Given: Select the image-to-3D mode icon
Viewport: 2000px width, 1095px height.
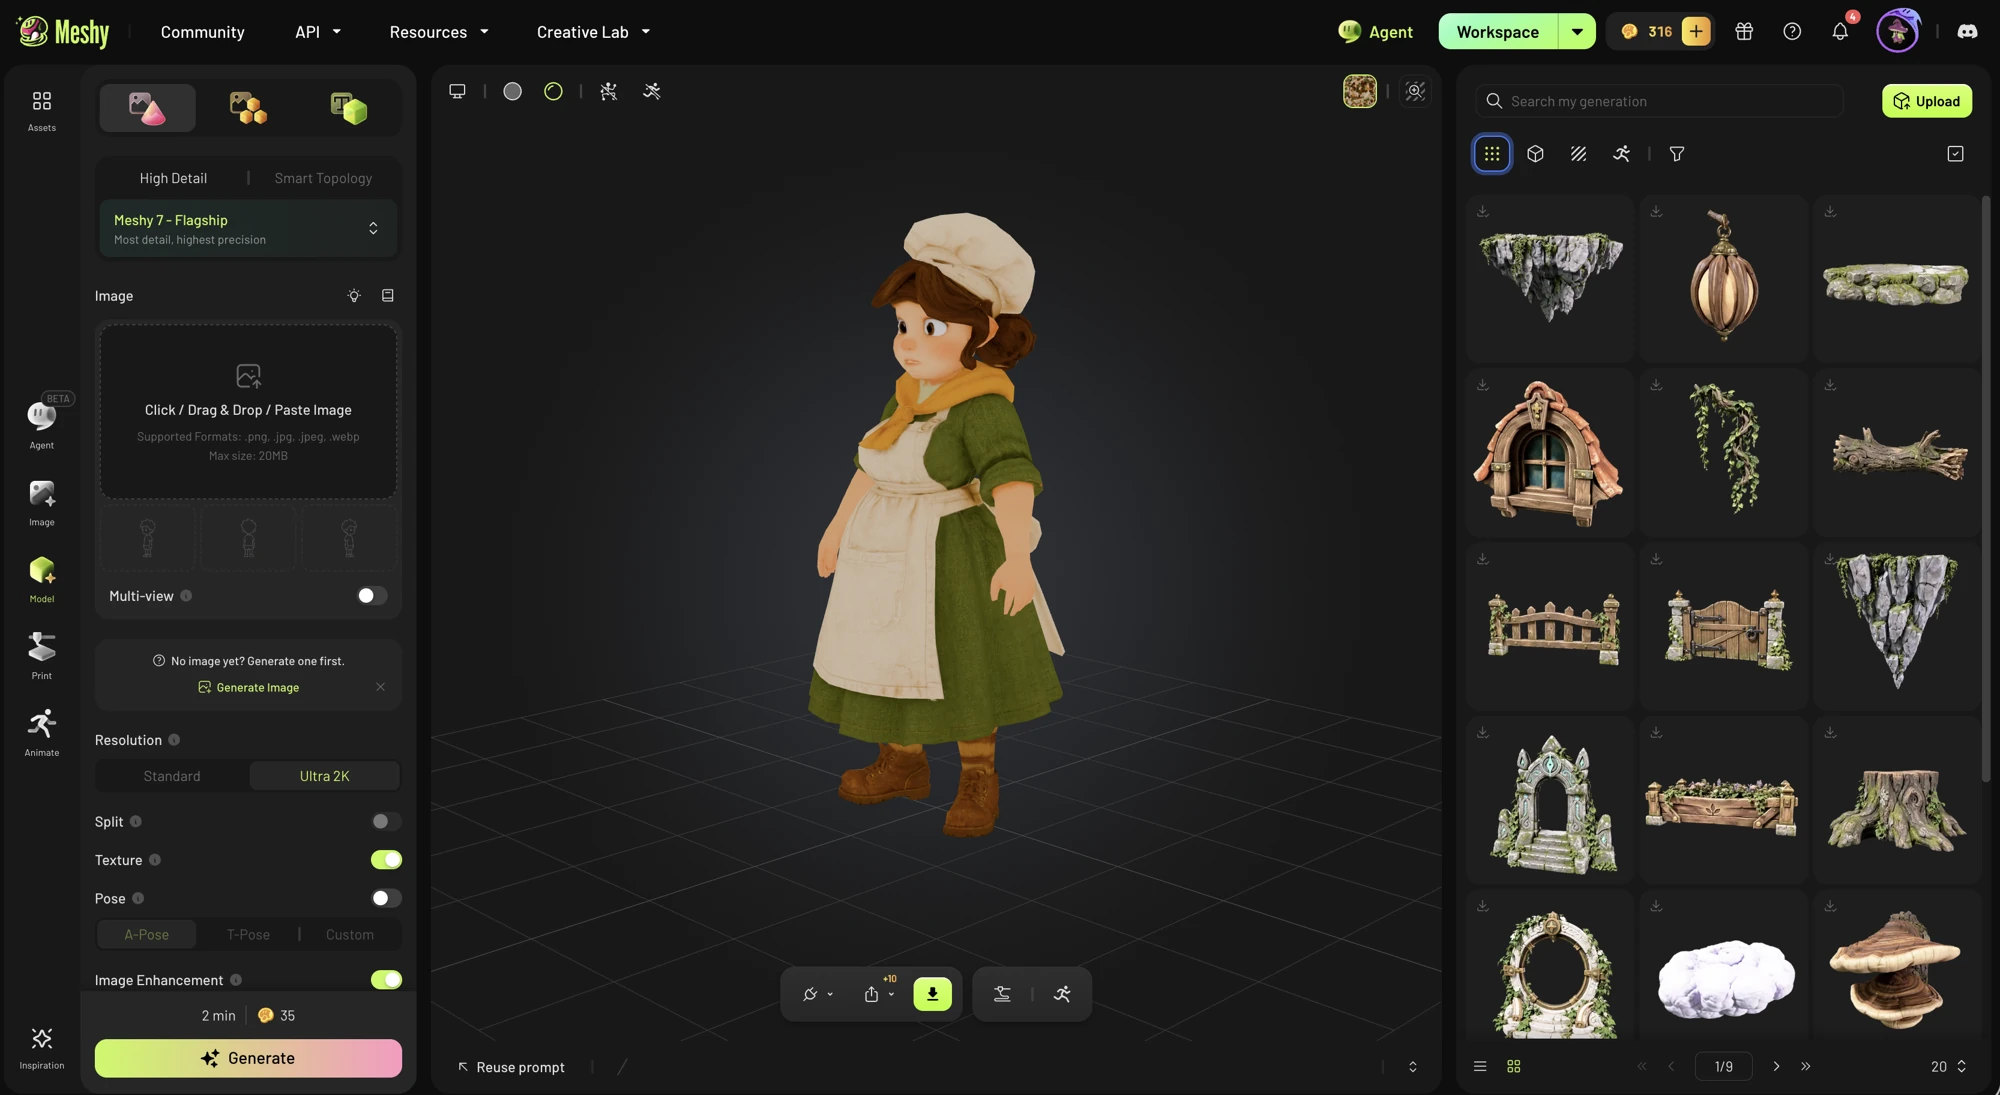Looking at the screenshot, I should click(147, 108).
